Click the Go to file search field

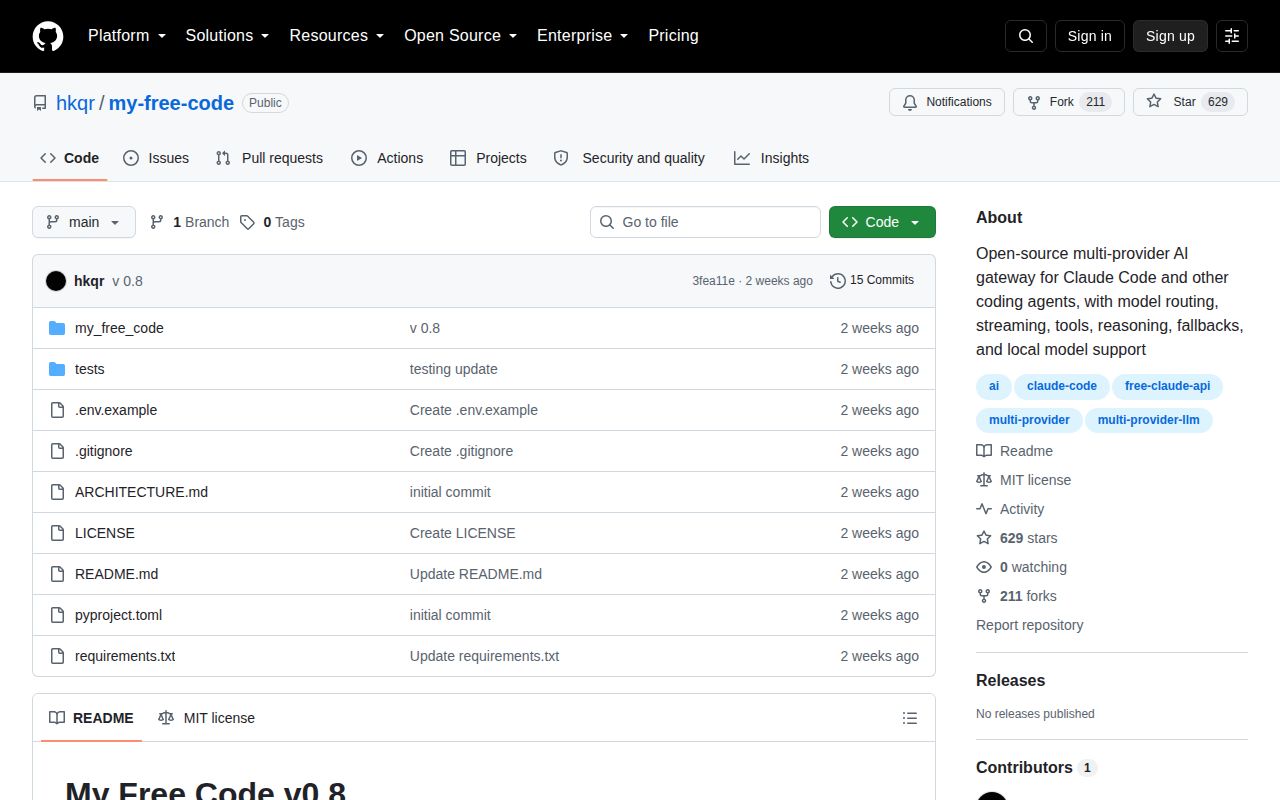[x=705, y=222]
